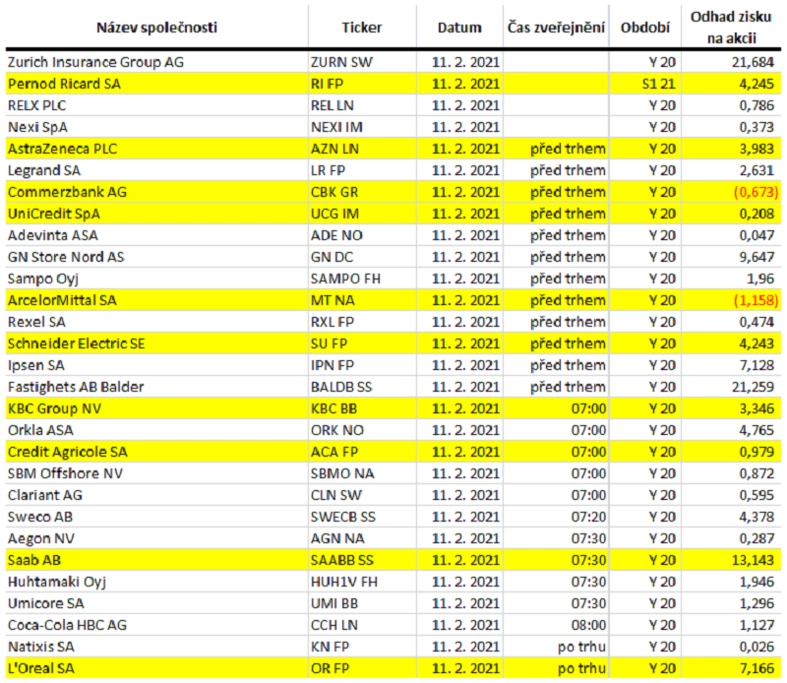The width and height of the screenshot is (787, 683).
Task: Click the 'Datum' column header
Action: [x=459, y=28]
